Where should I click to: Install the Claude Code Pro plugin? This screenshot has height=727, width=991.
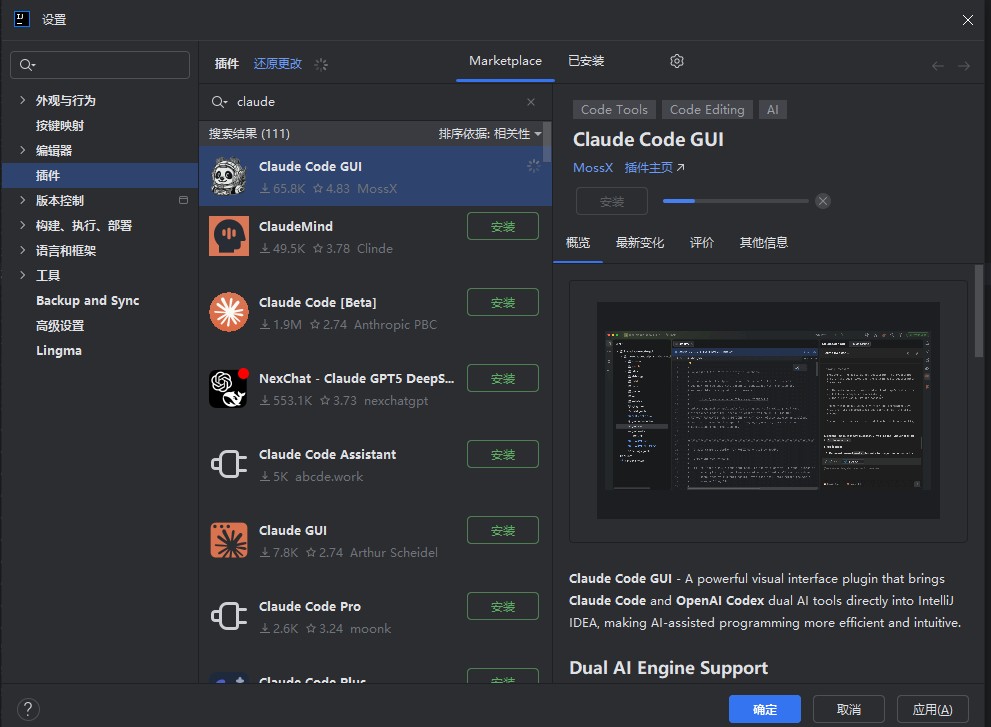pyautogui.click(x=502, y=606)
